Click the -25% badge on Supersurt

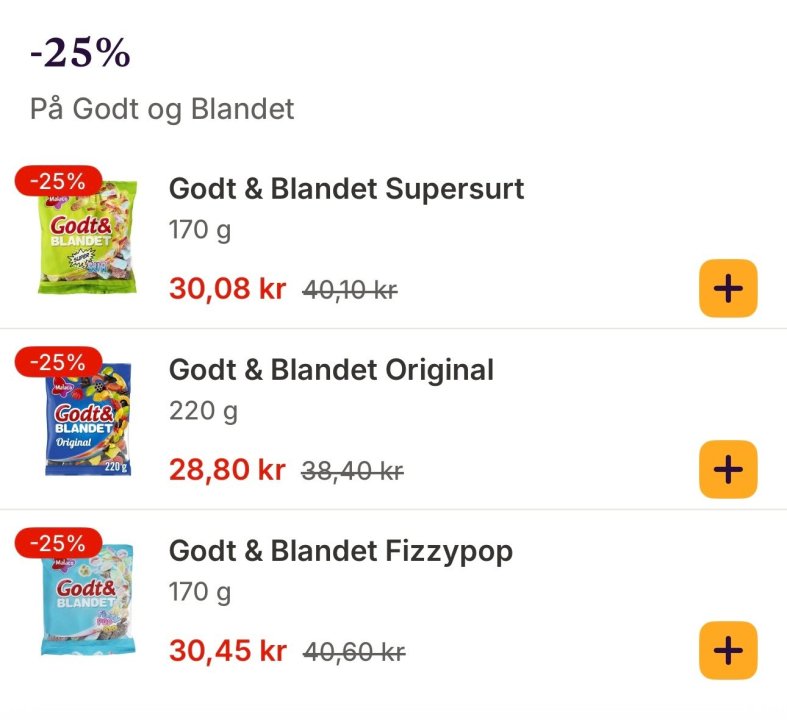point(58,182)
